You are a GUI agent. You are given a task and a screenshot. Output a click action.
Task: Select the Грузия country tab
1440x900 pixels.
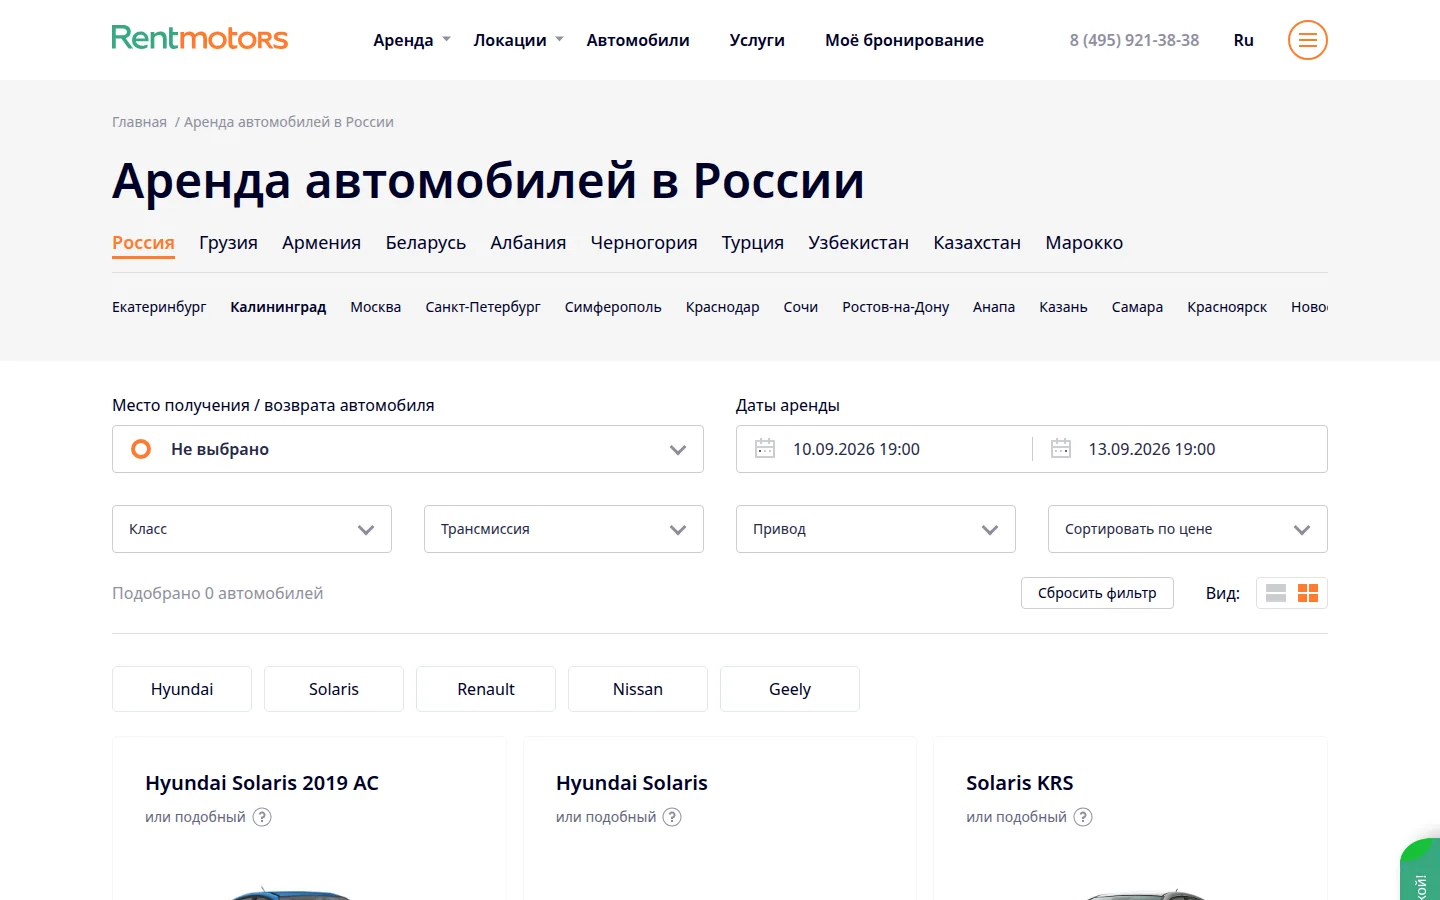(x=228, y=243)
